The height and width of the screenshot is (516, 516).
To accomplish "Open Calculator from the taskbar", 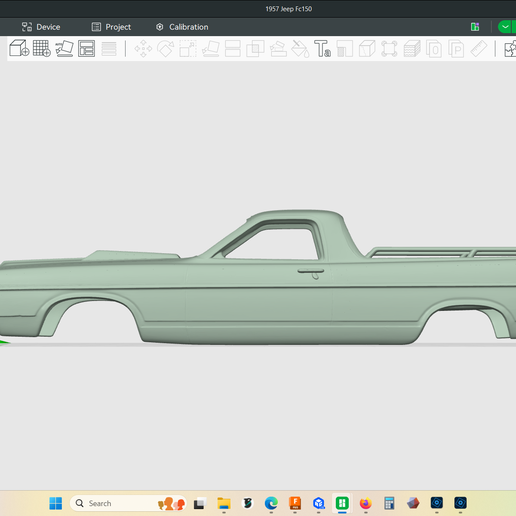I will [389, 503].
